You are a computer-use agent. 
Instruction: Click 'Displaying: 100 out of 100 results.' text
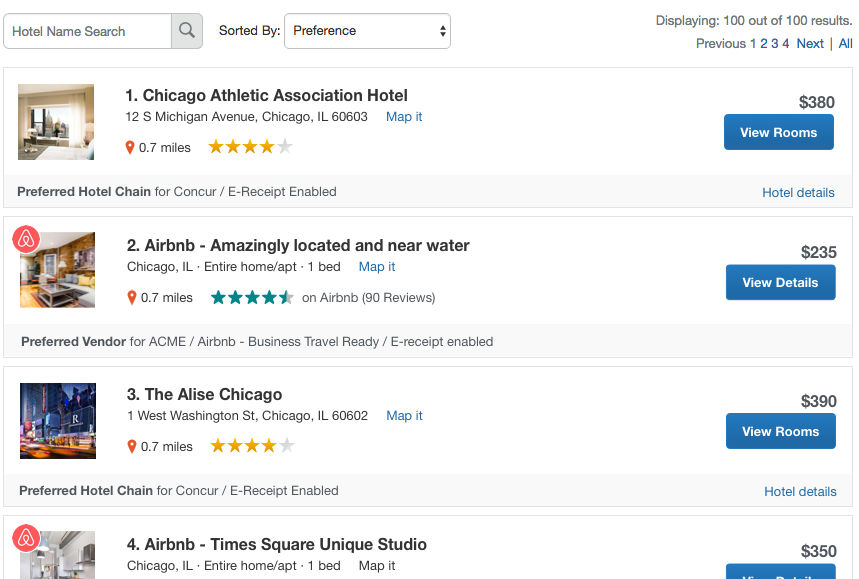click(754, 21)
